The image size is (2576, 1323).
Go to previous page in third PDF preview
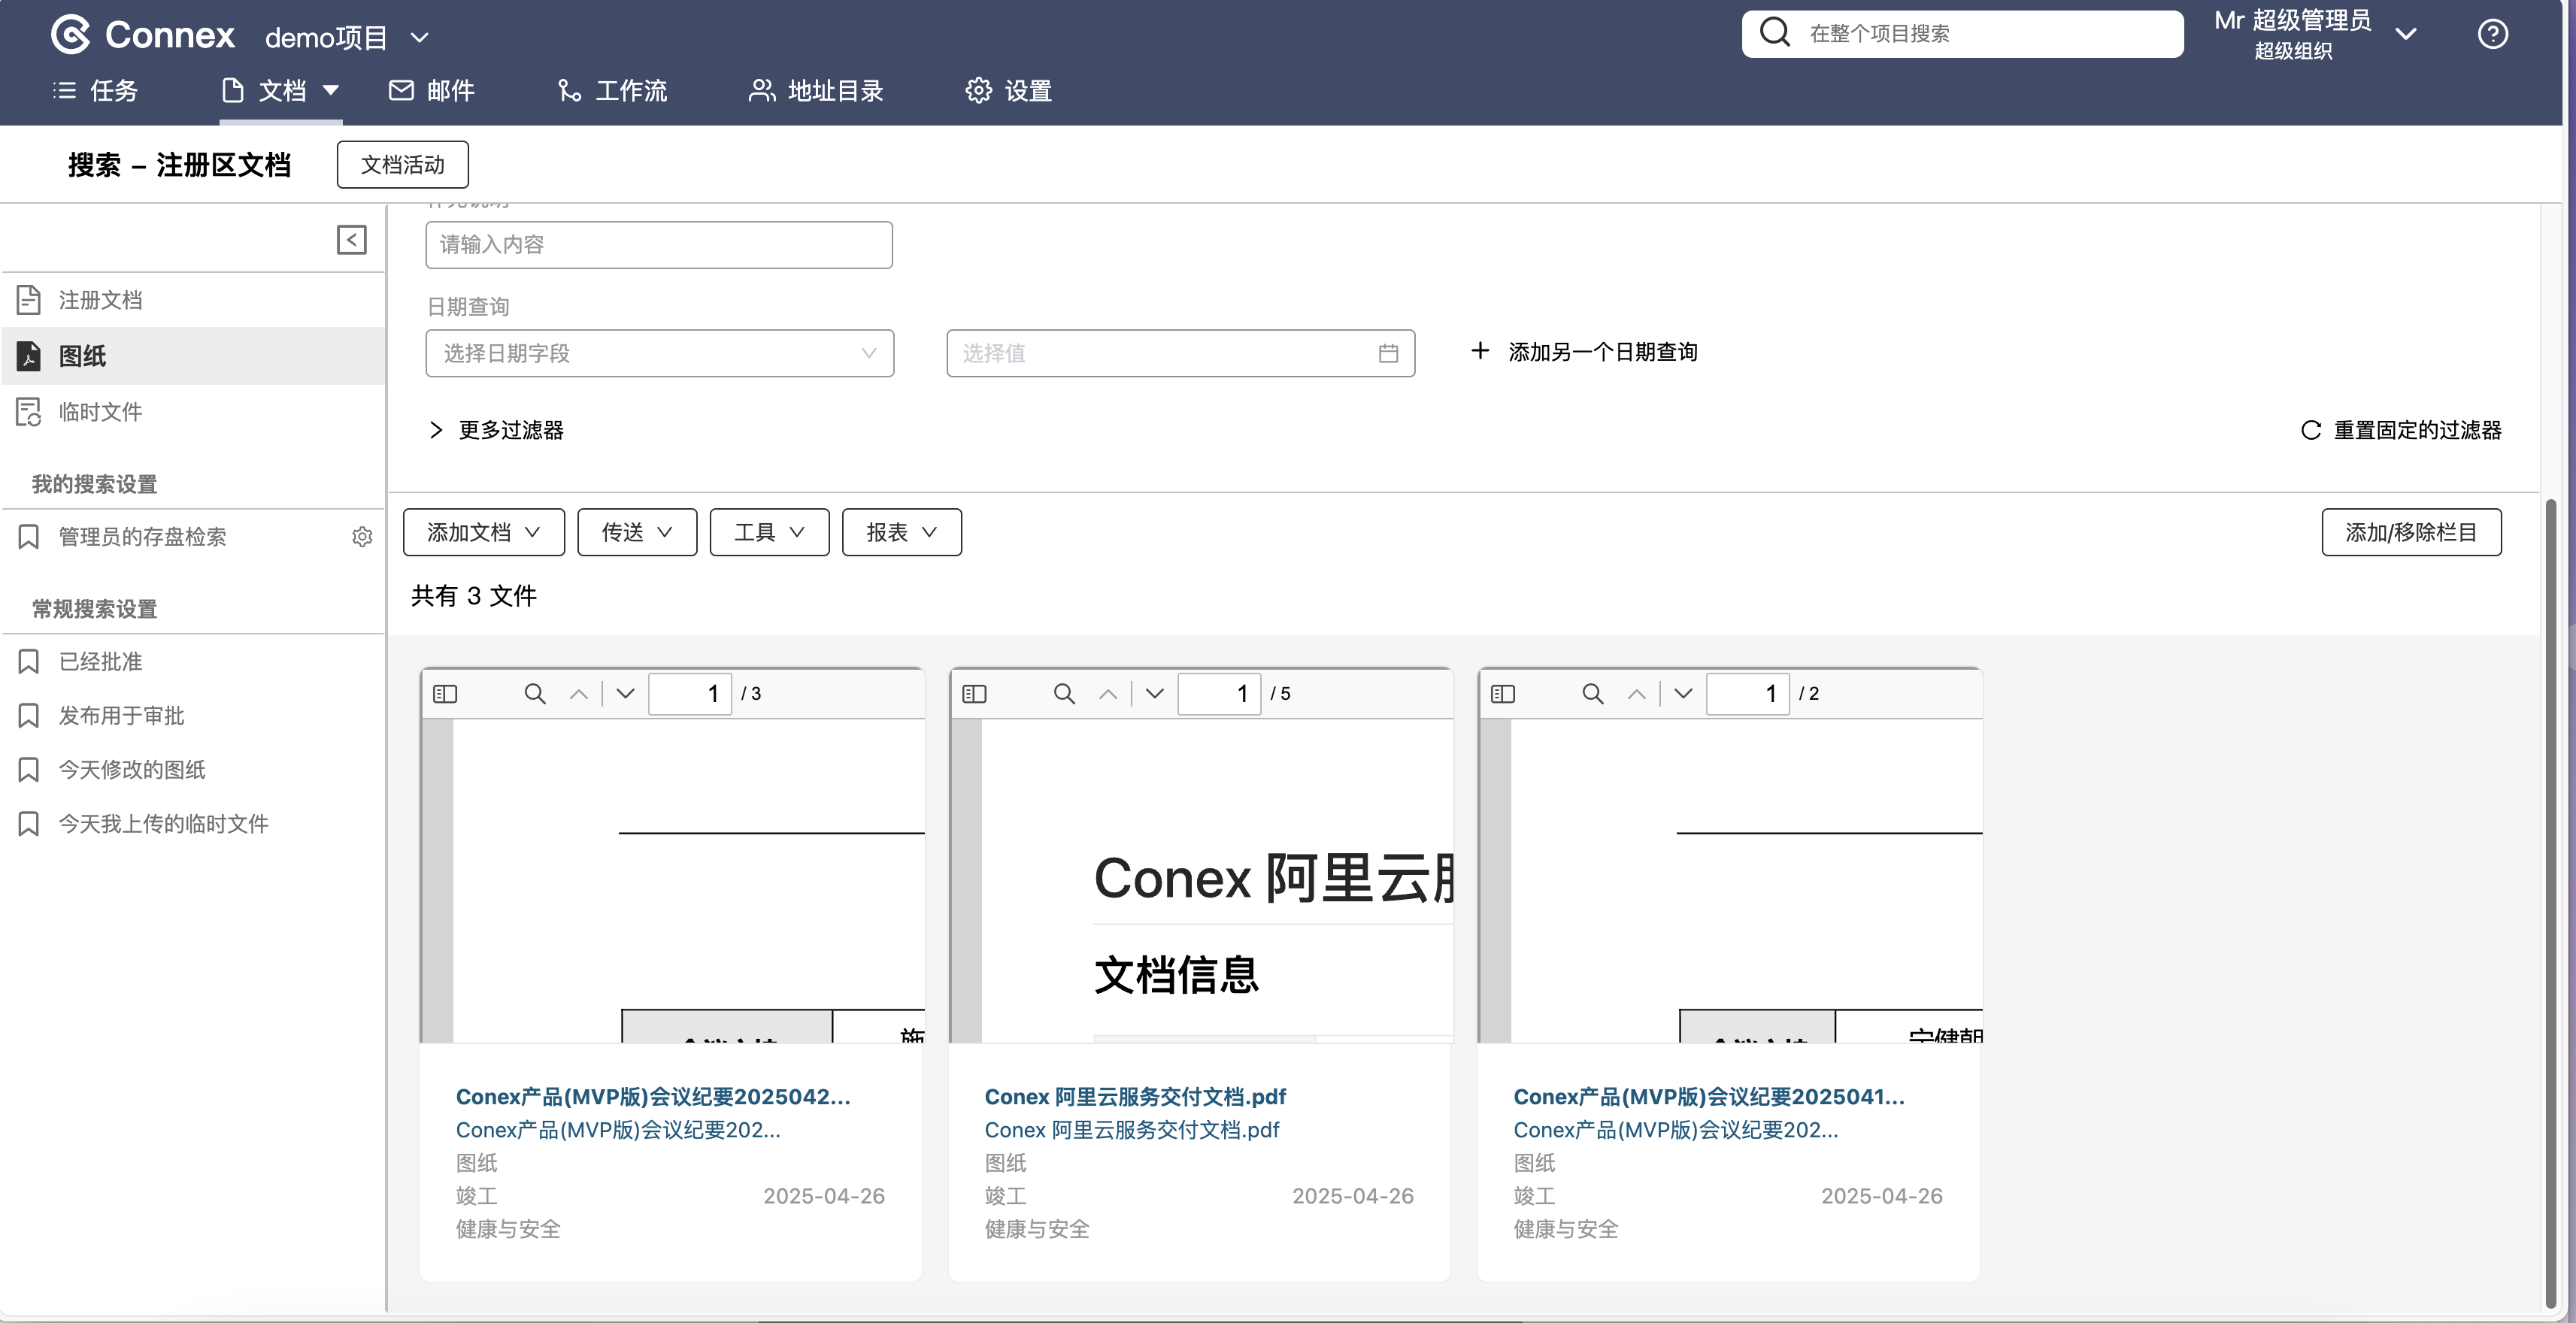(1636, 694)
